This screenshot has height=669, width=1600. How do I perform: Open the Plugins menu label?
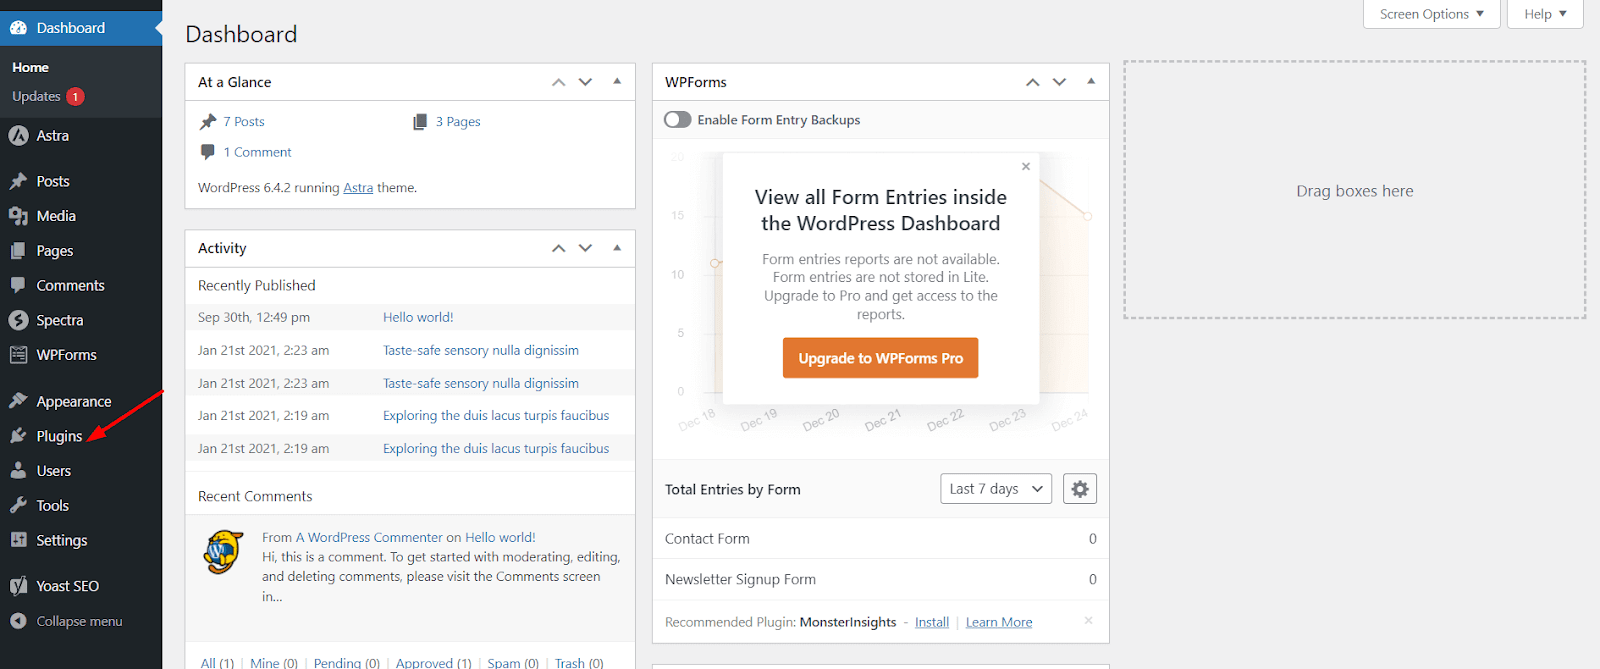click(x=59, y=436)
